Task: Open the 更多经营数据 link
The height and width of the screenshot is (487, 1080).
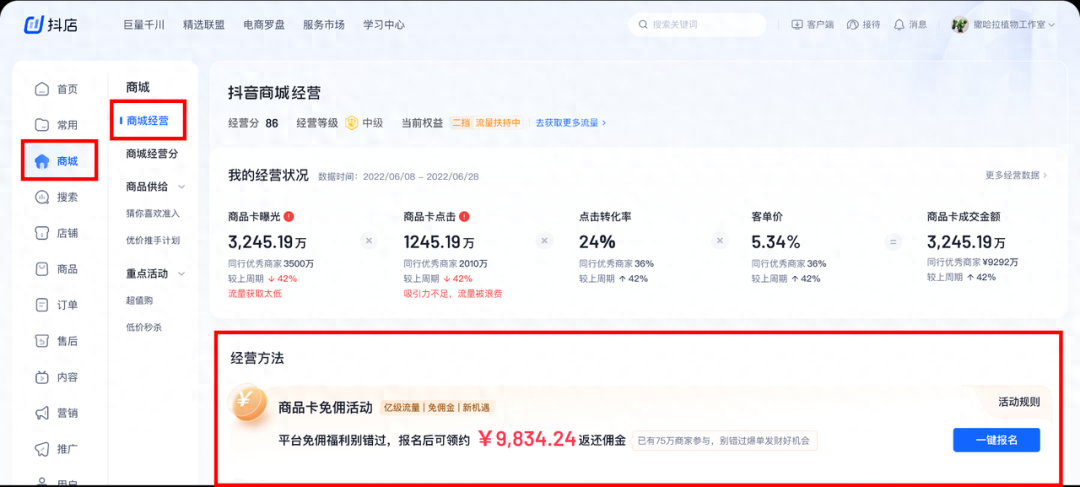Action: pyautogui.click(x=1016, y=175)
